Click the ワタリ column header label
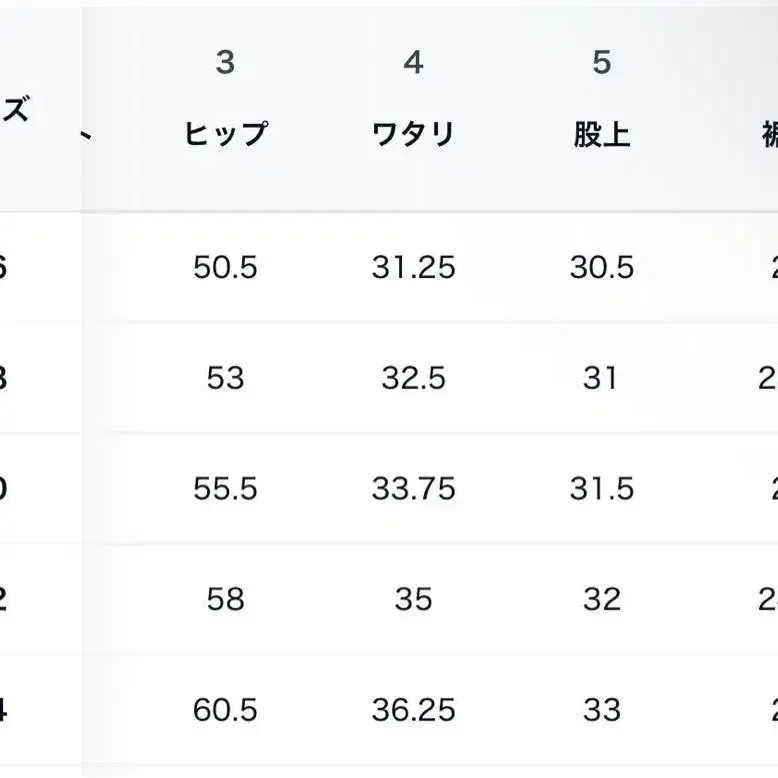This screenshot has height=778, width=778. tap(413, 134)
